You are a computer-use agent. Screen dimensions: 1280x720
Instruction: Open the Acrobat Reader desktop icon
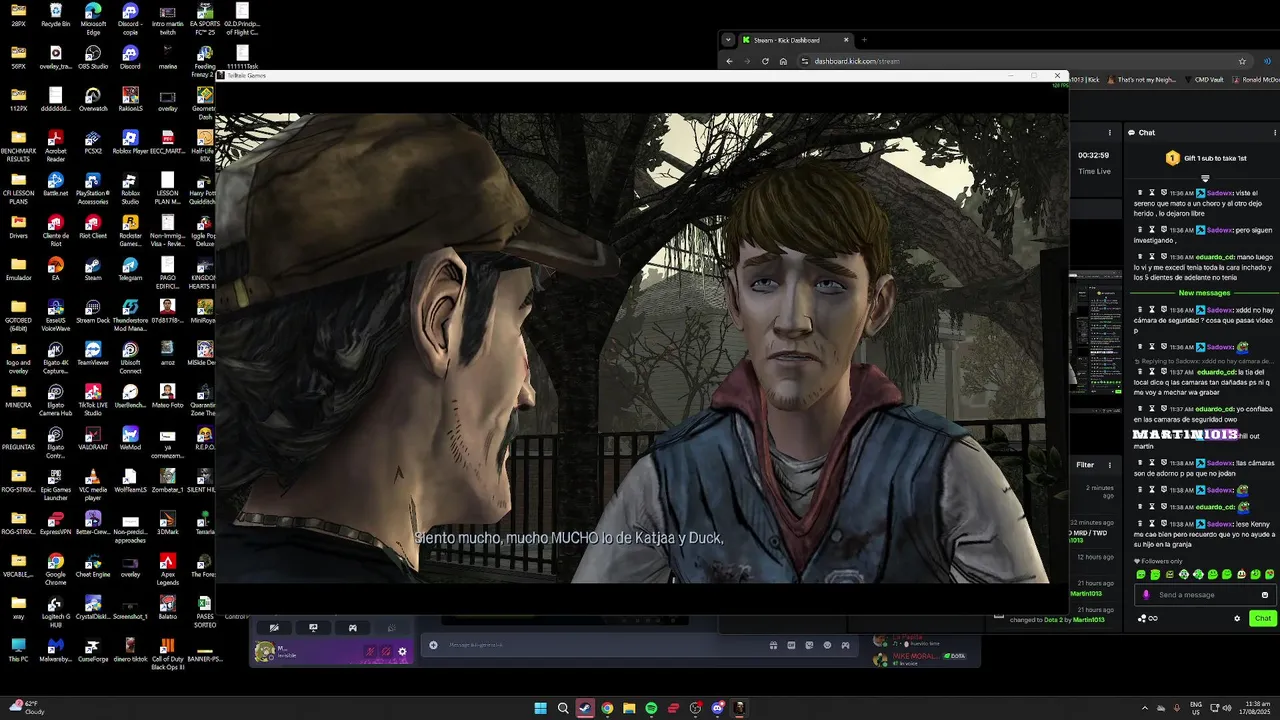[x=56, y=145]
